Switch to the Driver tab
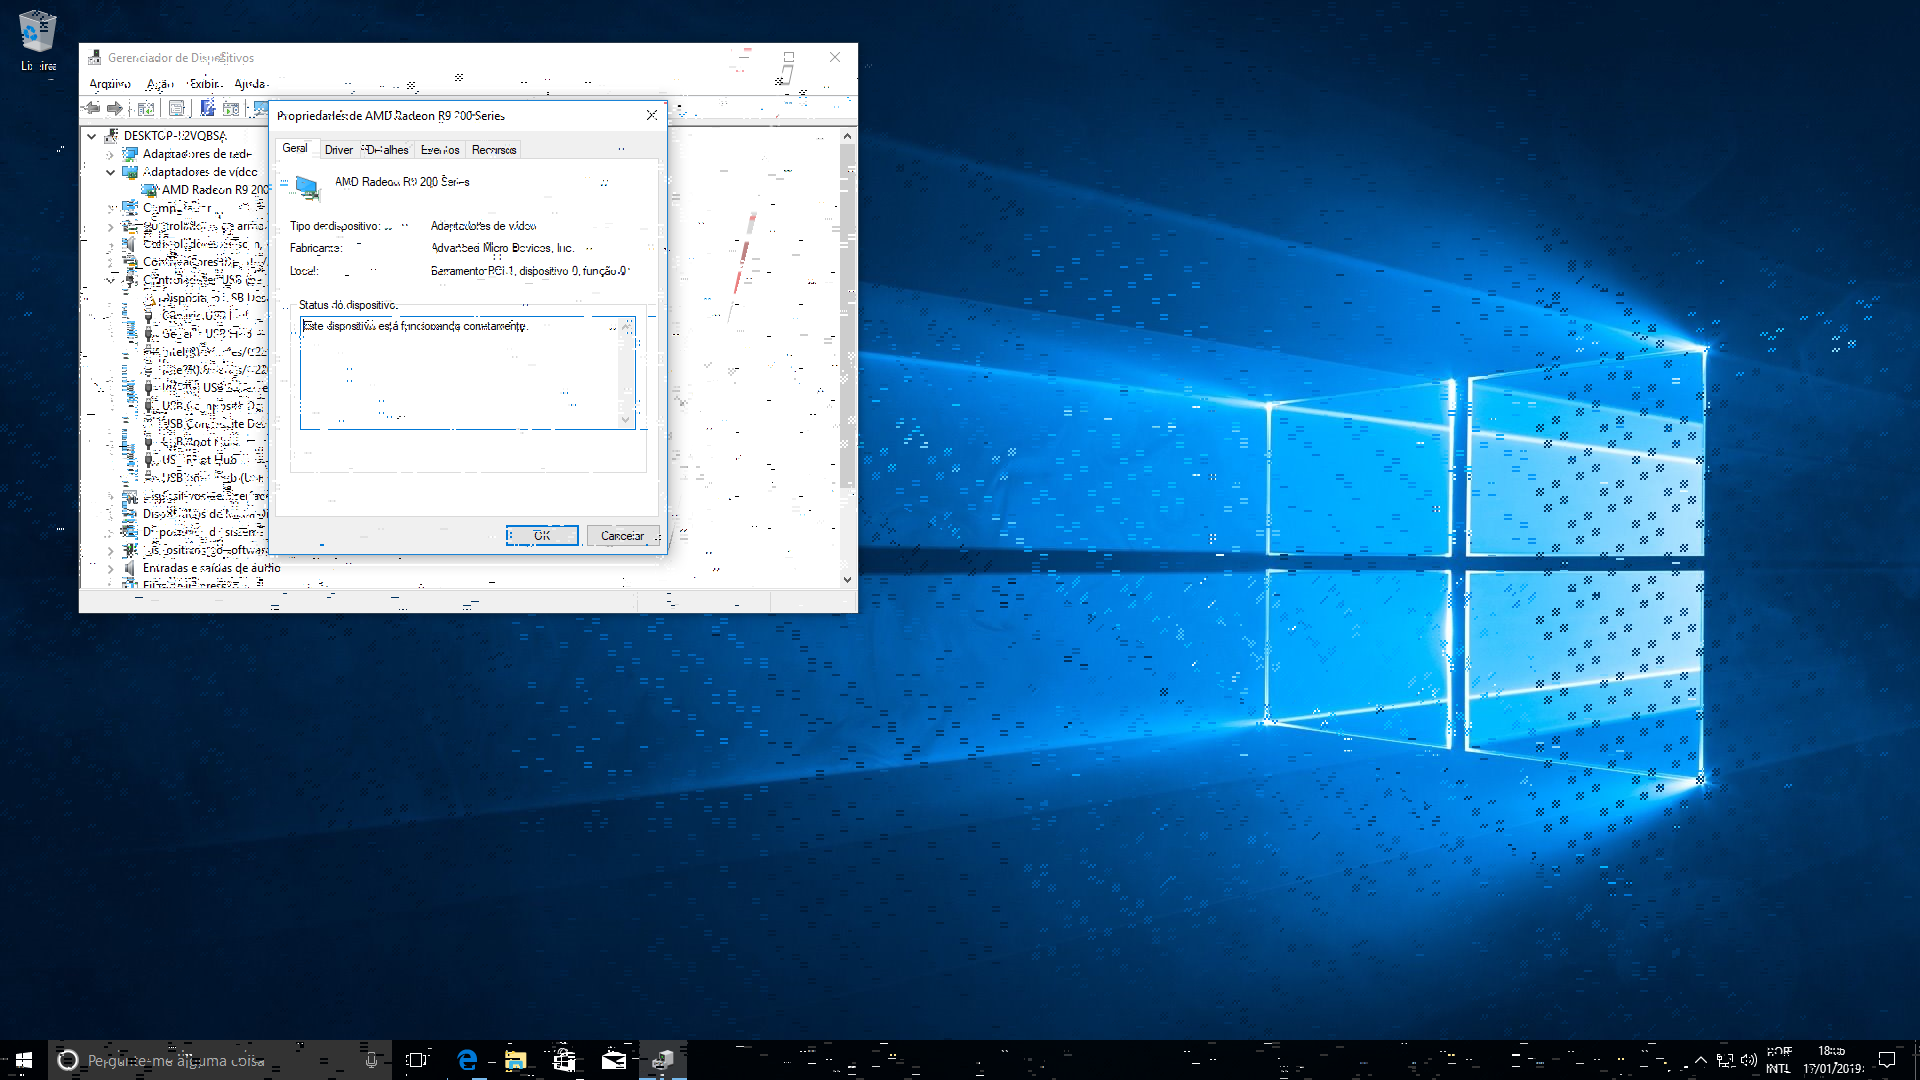Image resolution: width=1920 pixels, height=1080 pixels. (x=338, y=150)
